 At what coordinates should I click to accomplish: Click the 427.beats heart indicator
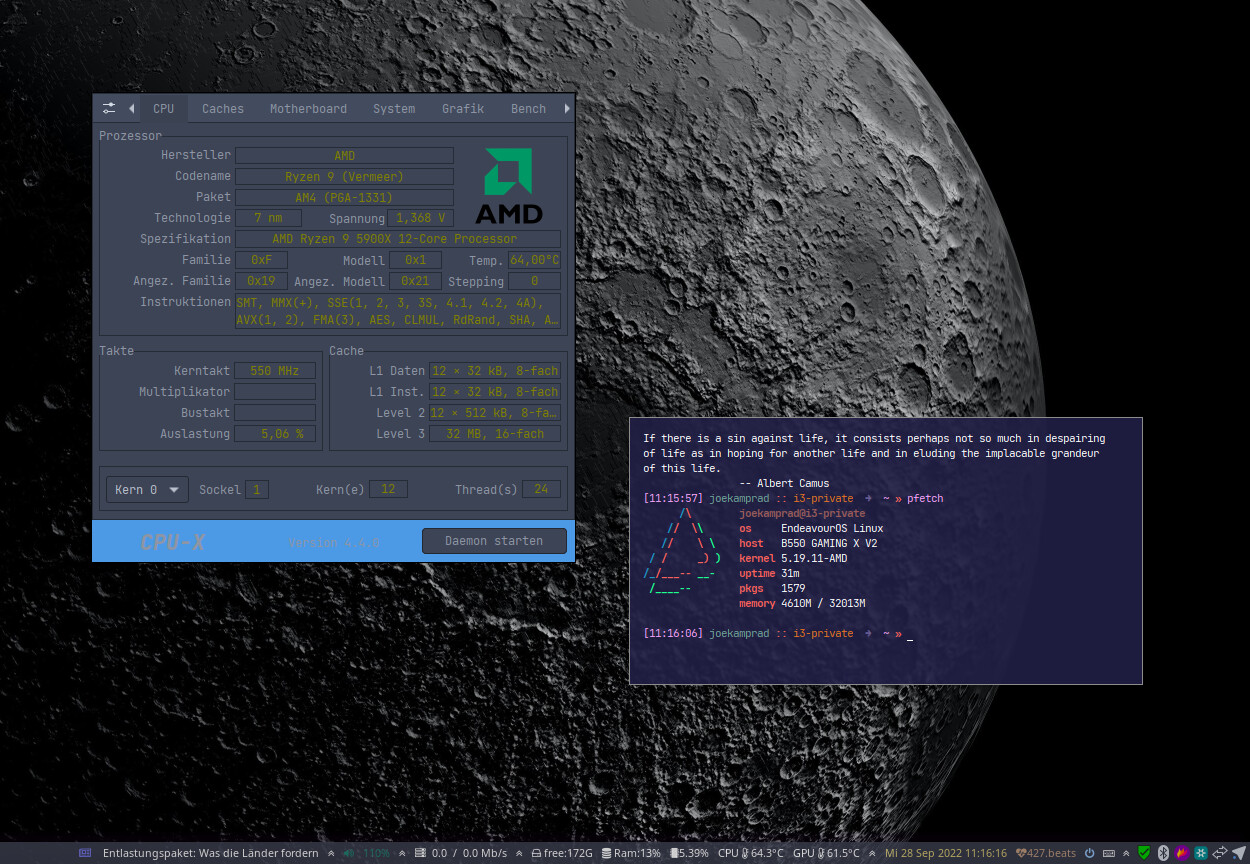[1046, 853]
